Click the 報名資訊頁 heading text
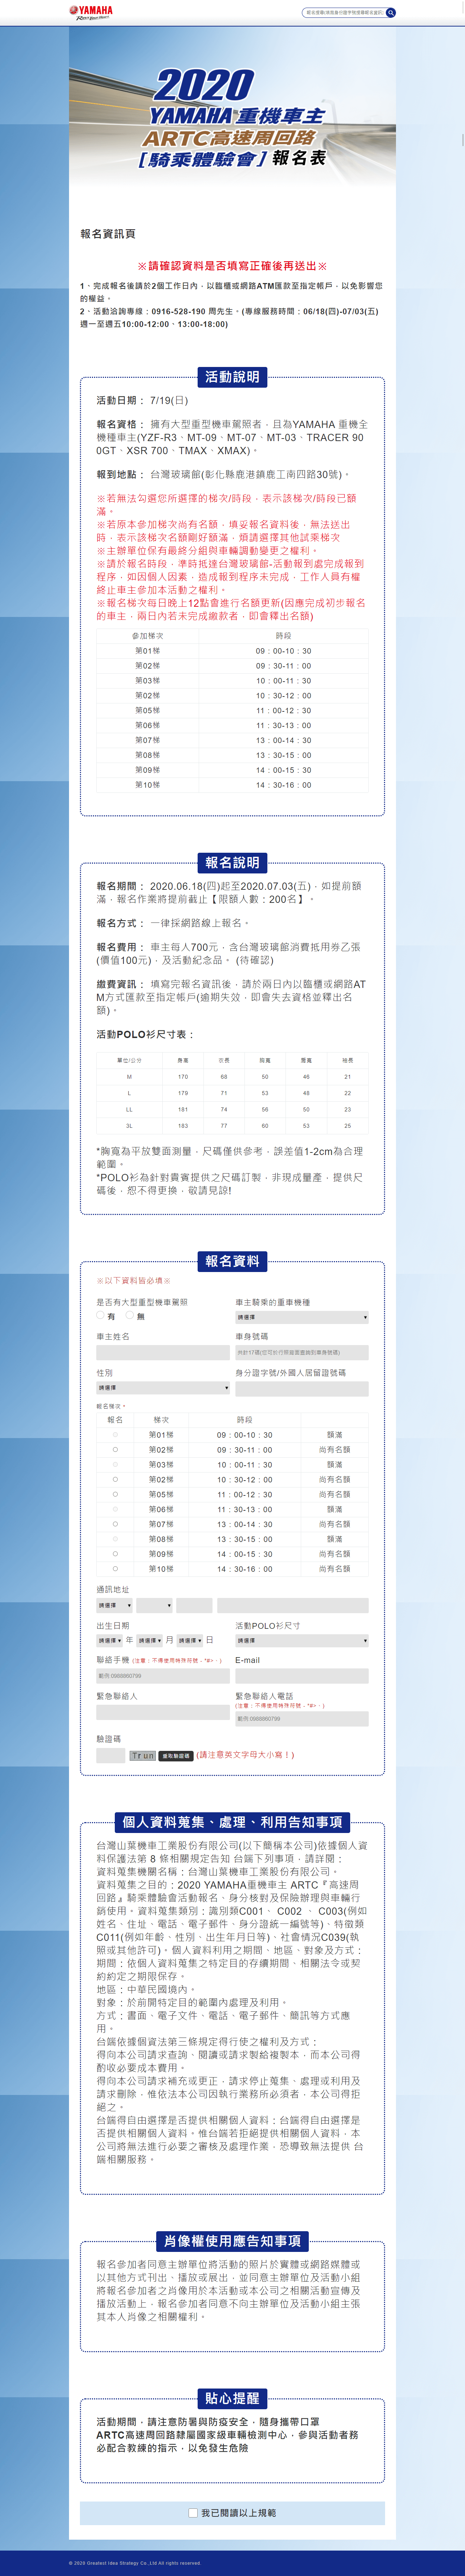465x2576 pixels. (108, 234)
